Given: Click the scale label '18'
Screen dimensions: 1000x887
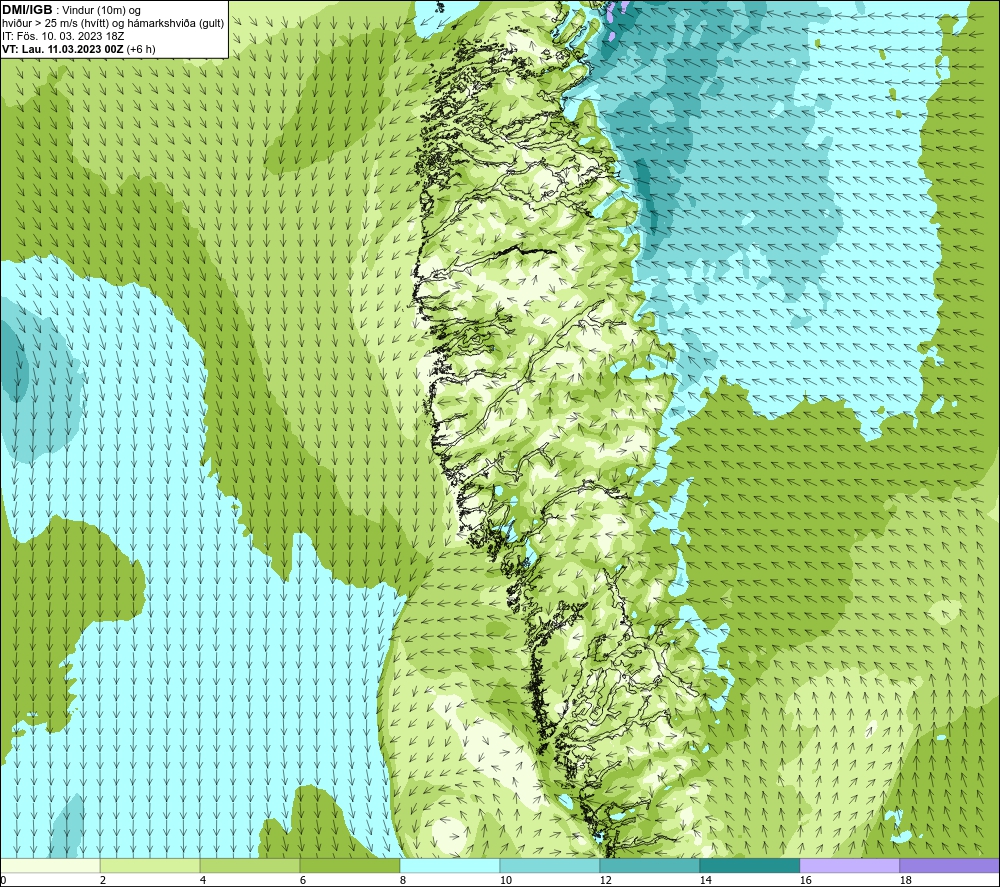Looking at the screenshot, I should (905, 880).
